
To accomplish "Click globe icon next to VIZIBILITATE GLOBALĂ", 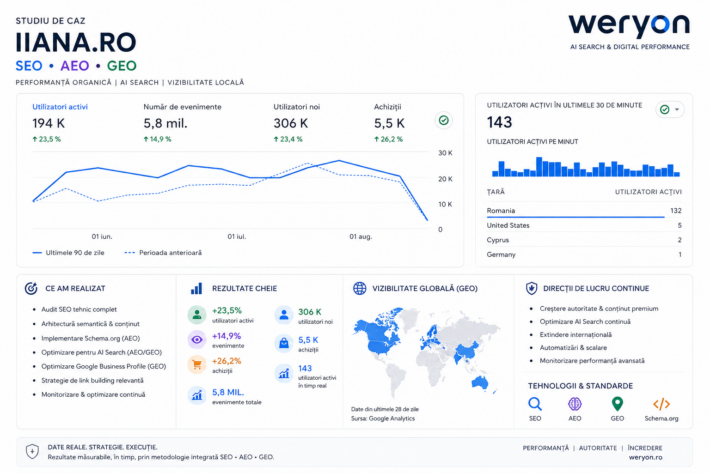I will [x=360, y=288].
